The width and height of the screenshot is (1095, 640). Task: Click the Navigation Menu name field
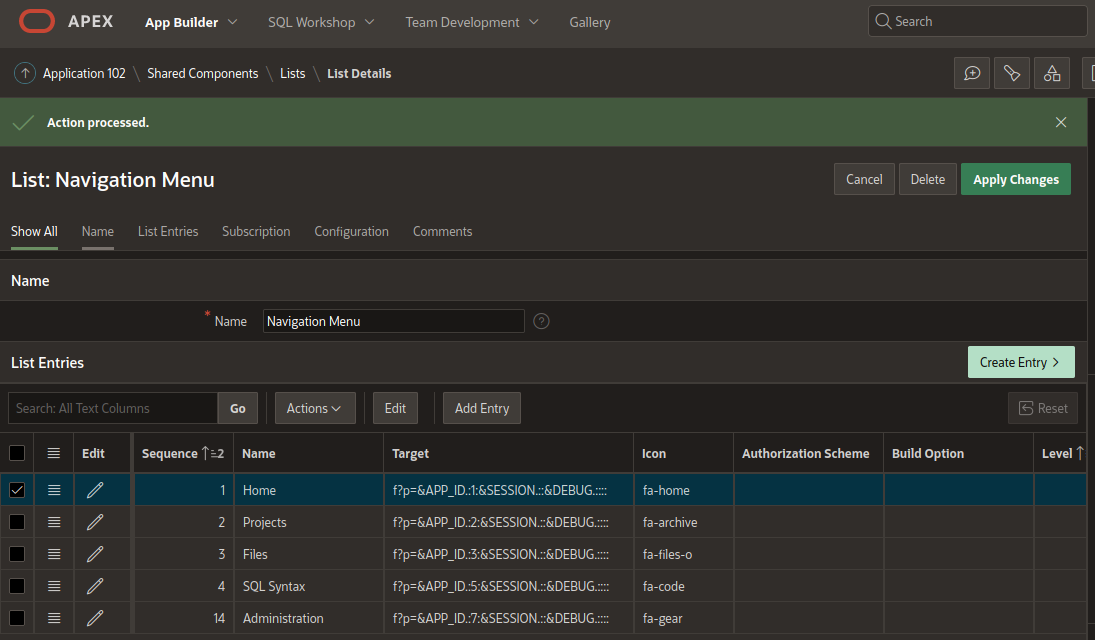pyautogui.click(x=393, y=321)
